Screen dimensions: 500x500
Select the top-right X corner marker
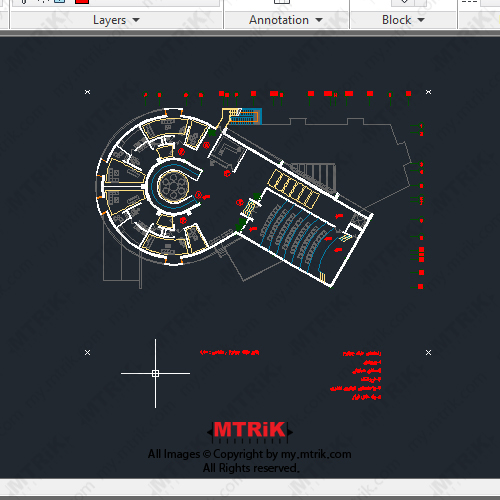tap(429, 92)
